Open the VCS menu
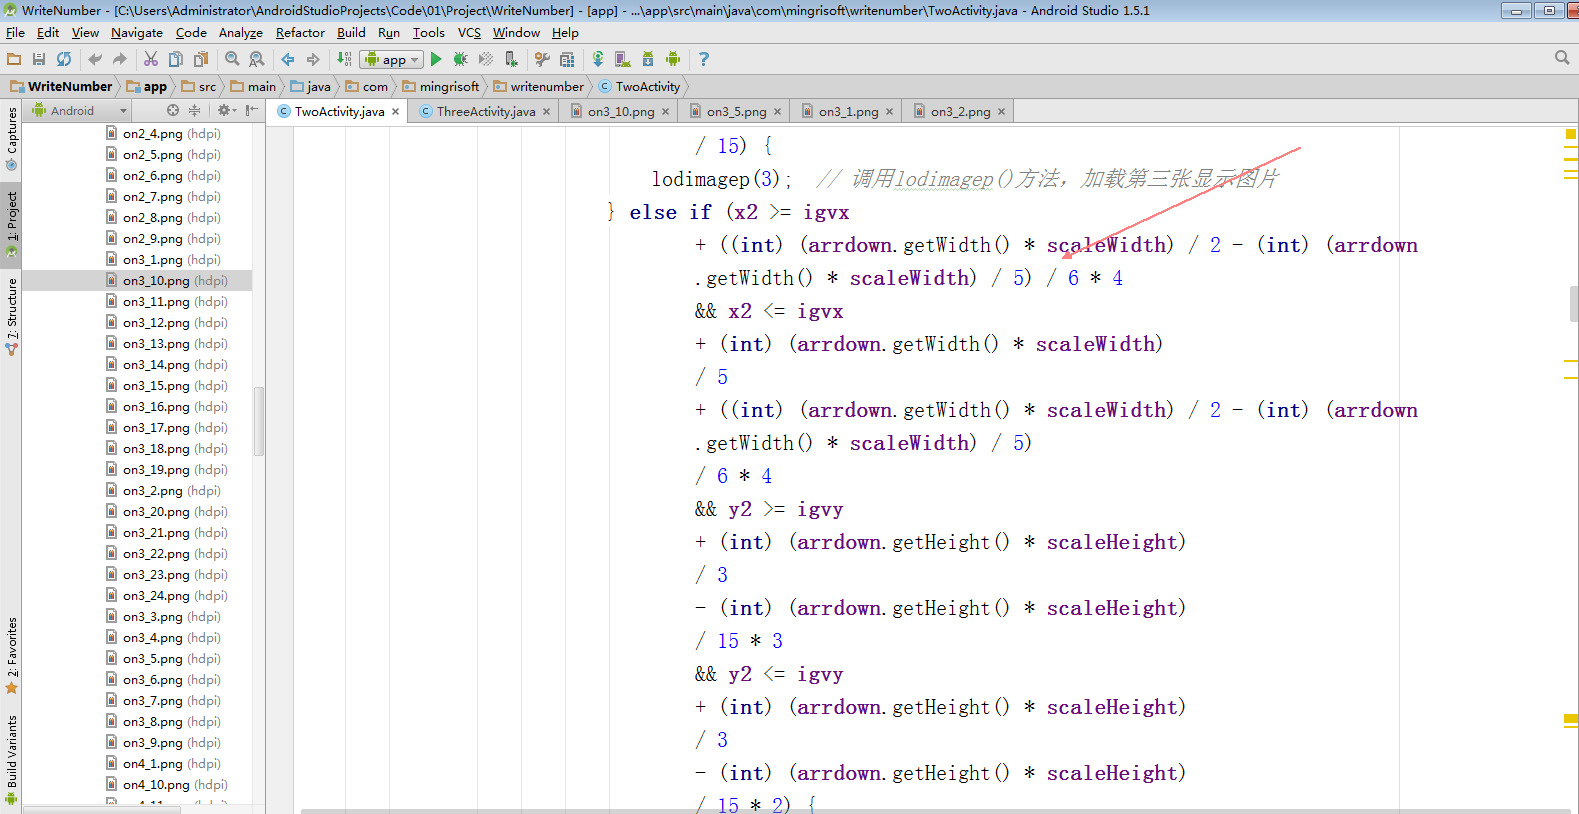1579x814 pixels. 469,32
